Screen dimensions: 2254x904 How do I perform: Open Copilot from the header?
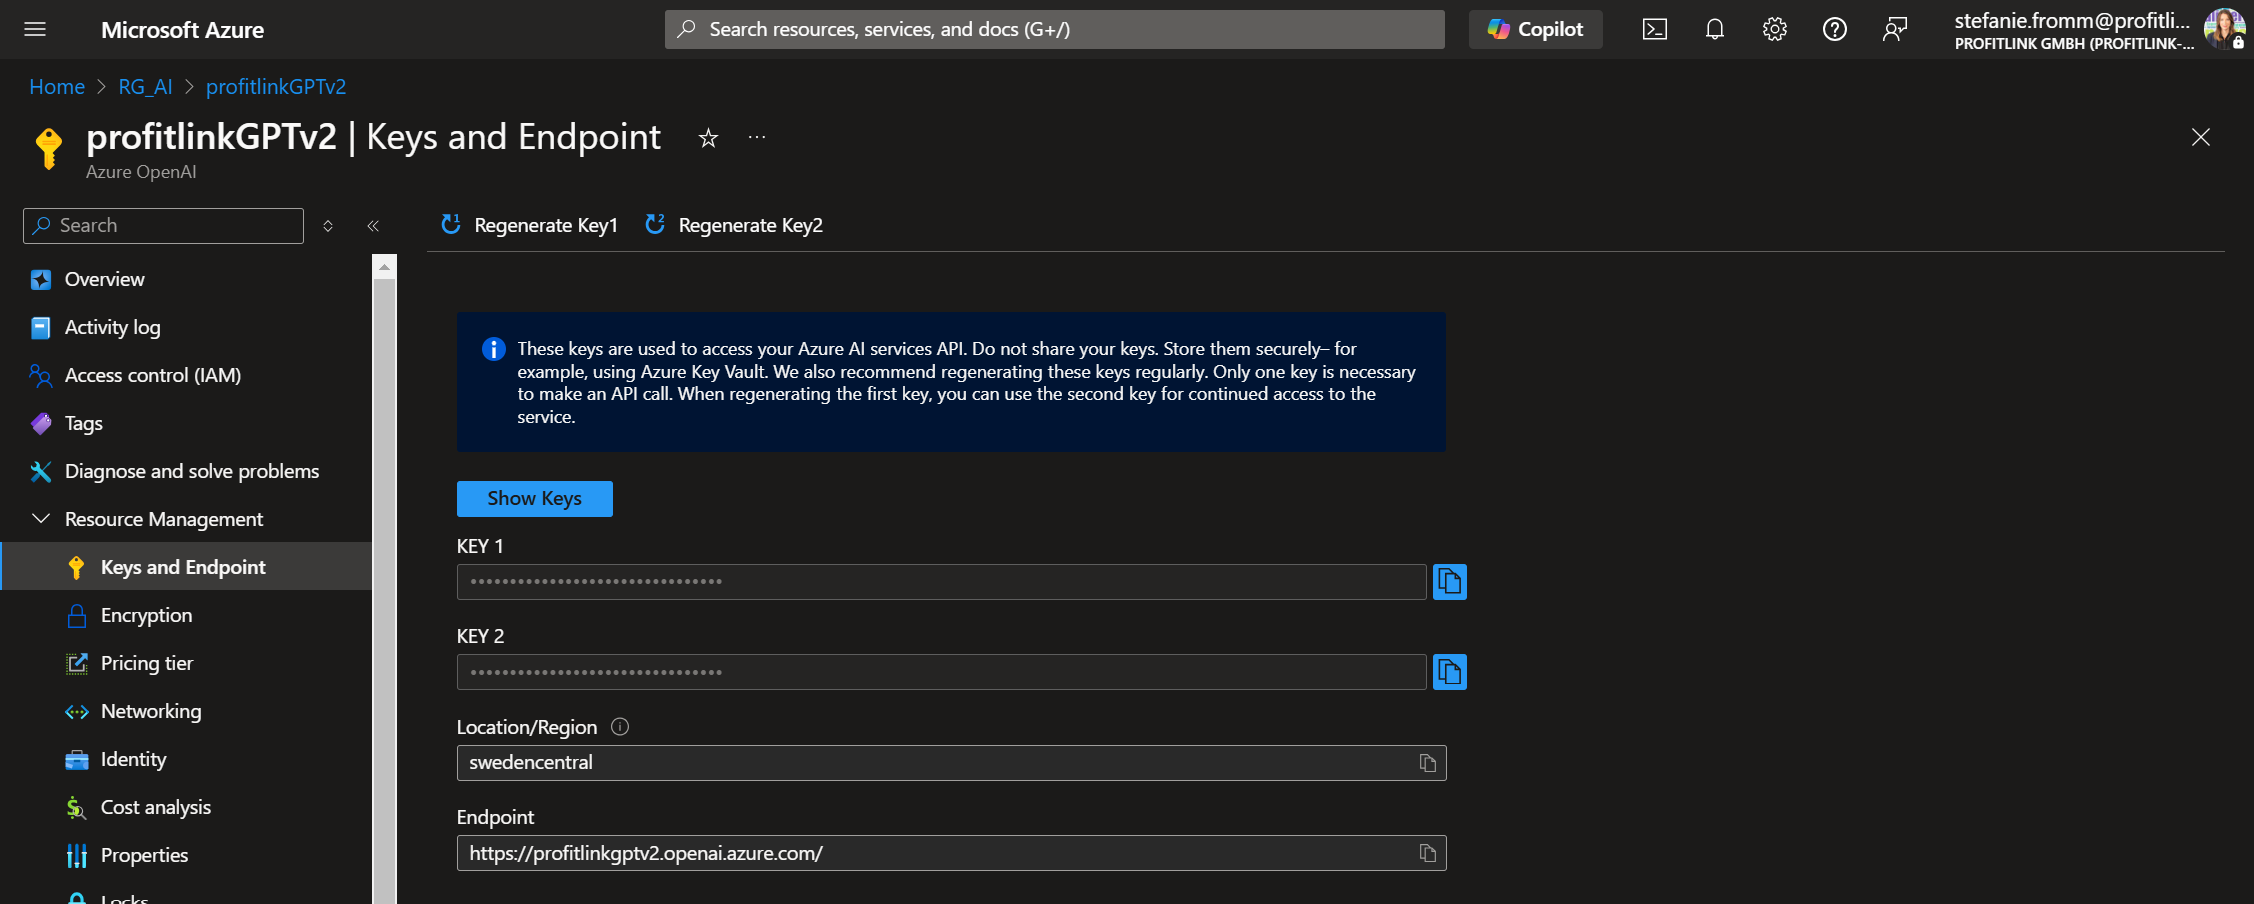click(x=1535, y=29)
